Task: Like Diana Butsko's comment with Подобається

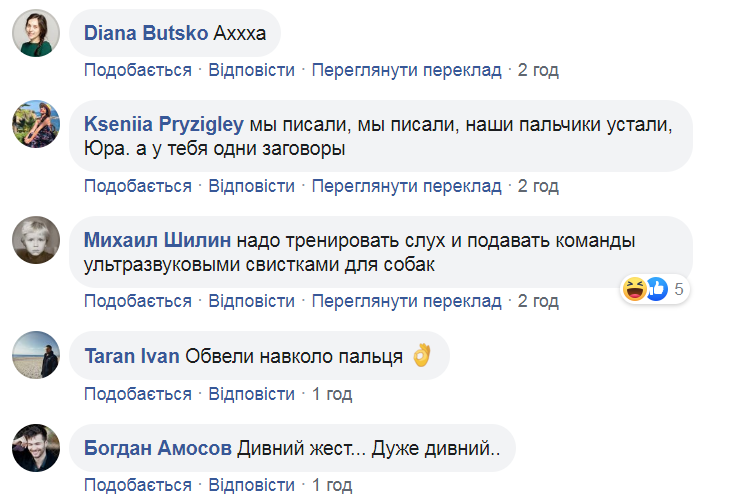Action: tap(137, 70)
